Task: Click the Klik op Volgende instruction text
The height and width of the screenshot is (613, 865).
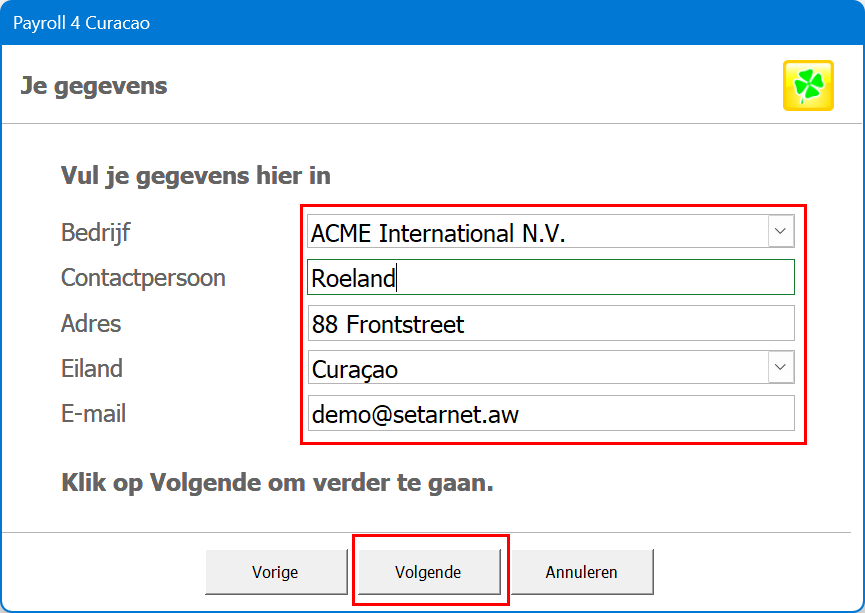Action: coord(277,484)
